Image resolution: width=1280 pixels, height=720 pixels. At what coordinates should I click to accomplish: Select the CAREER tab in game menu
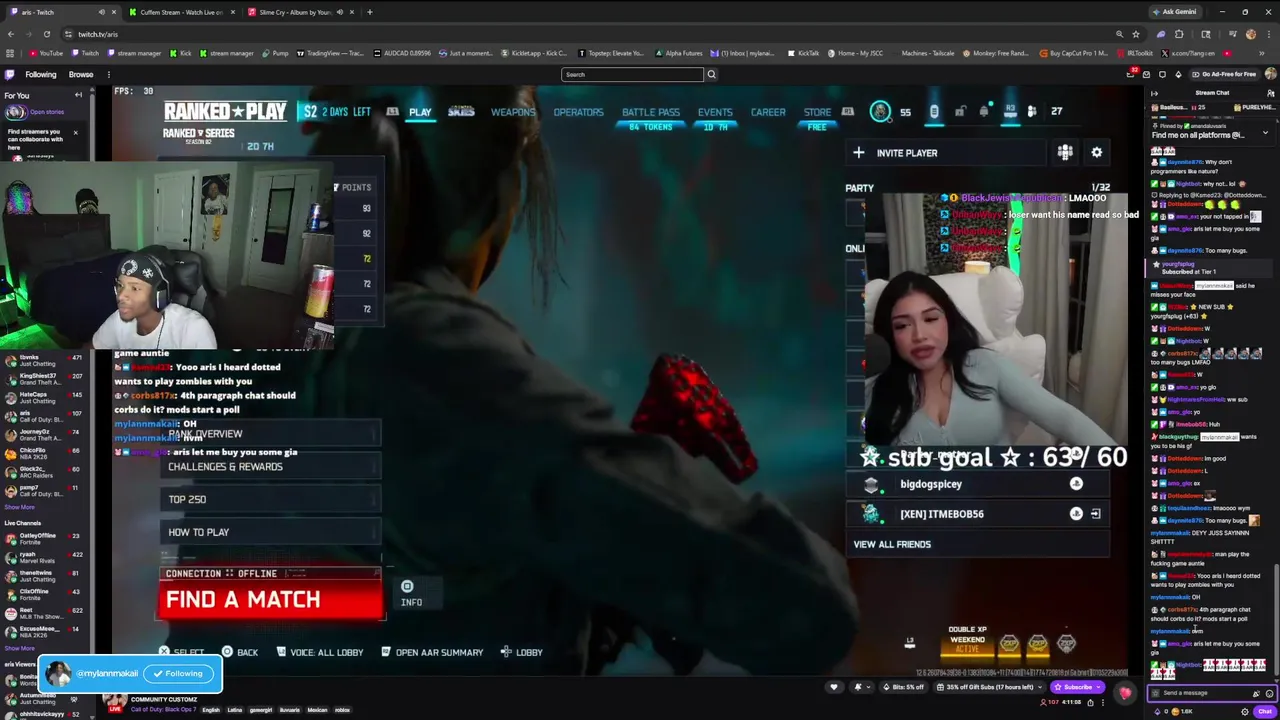(768, 112)
